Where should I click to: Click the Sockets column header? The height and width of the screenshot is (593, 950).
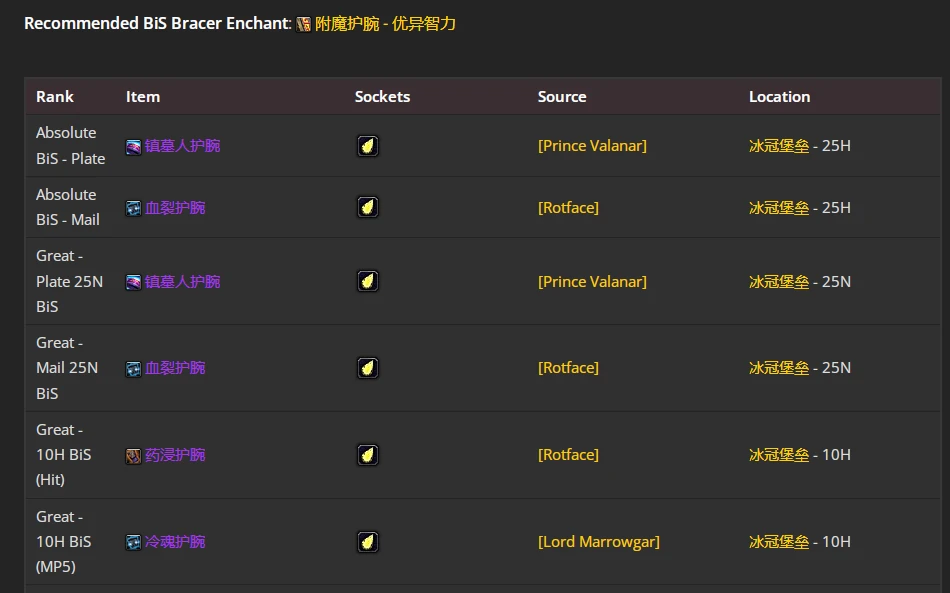[382, 97]
